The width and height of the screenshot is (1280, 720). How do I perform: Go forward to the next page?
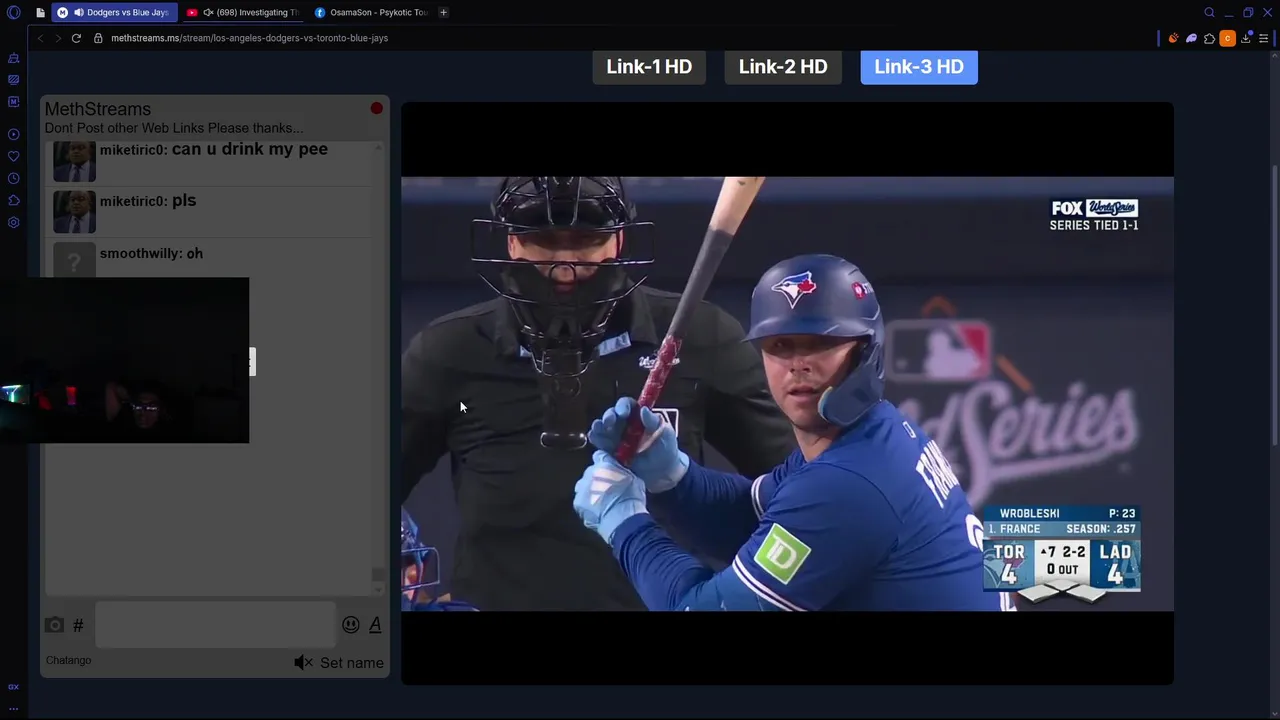[57, 38]
